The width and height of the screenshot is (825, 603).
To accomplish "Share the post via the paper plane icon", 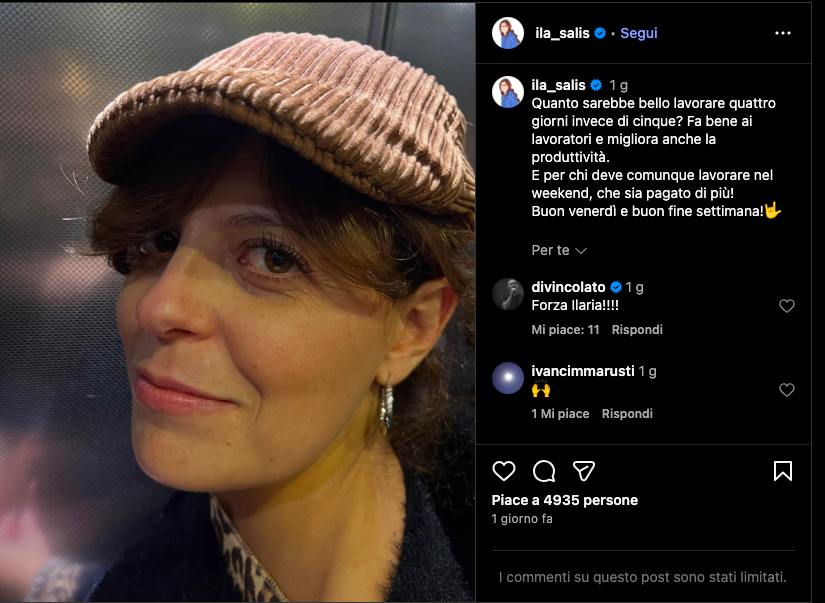I will pos(584,471).
